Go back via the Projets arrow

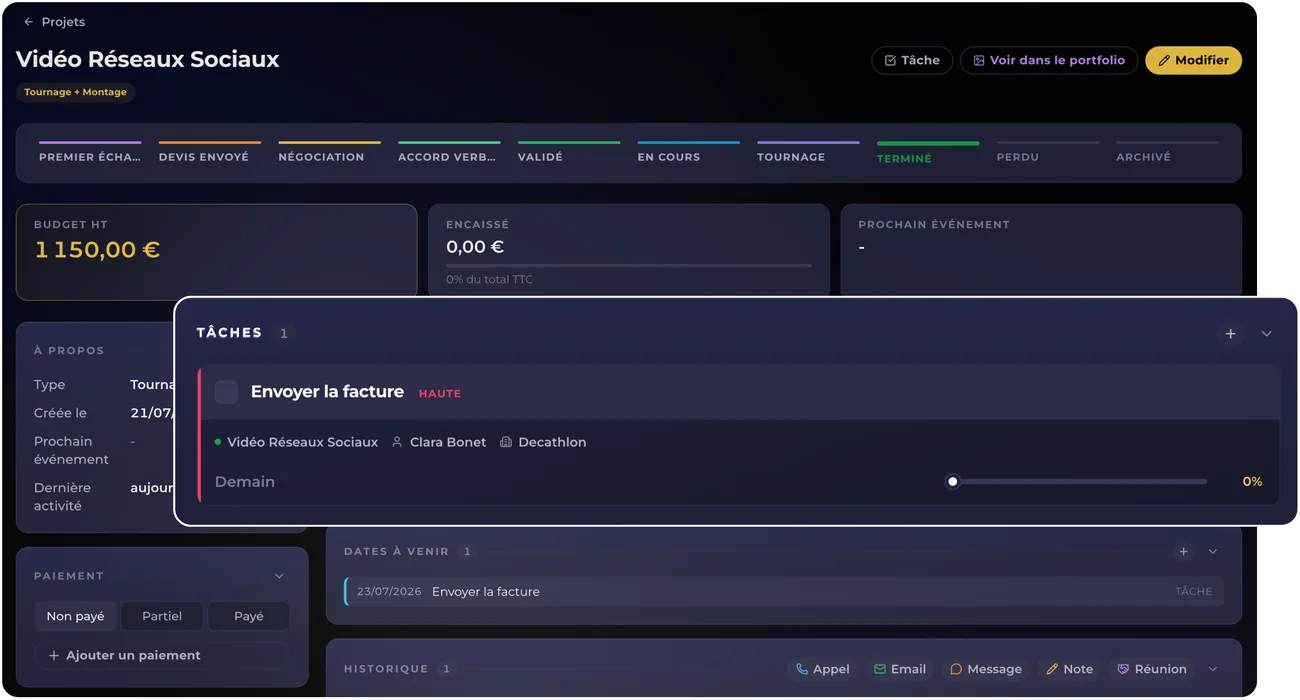coord(28,22)
